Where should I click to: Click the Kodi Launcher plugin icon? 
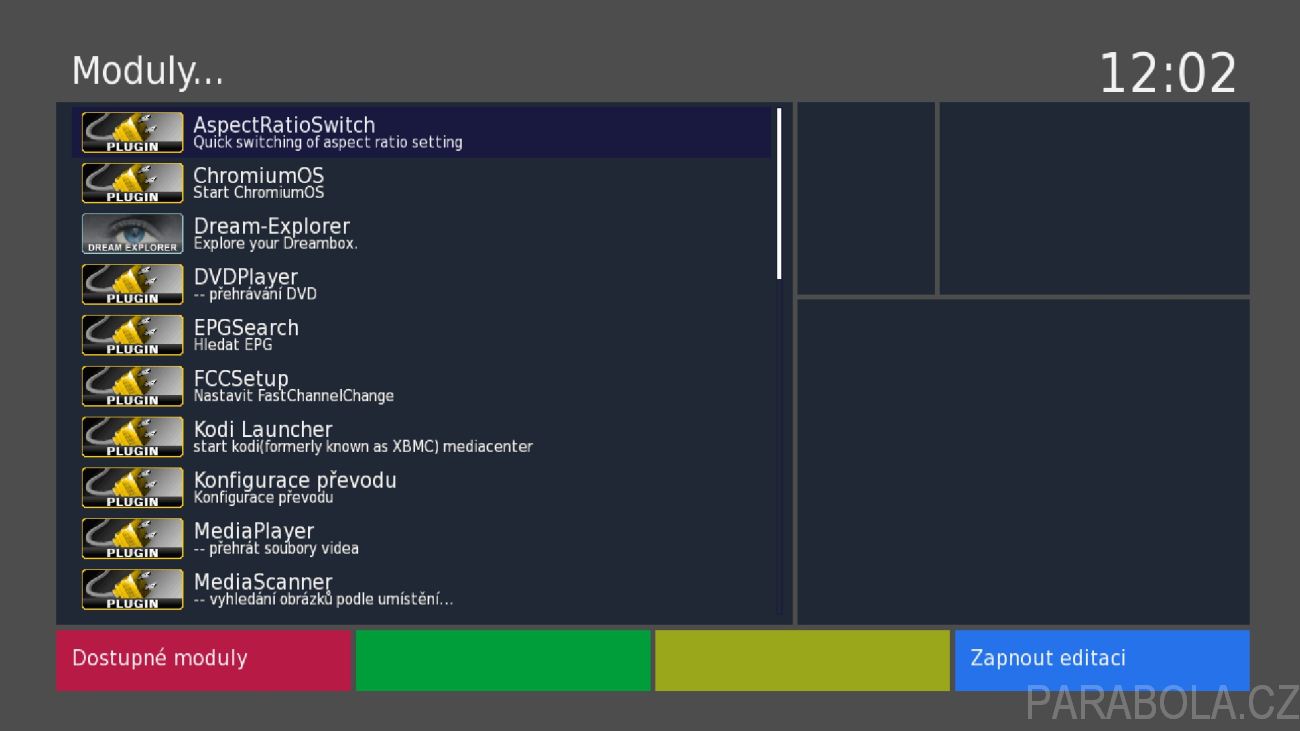click(x=133, y=437)
